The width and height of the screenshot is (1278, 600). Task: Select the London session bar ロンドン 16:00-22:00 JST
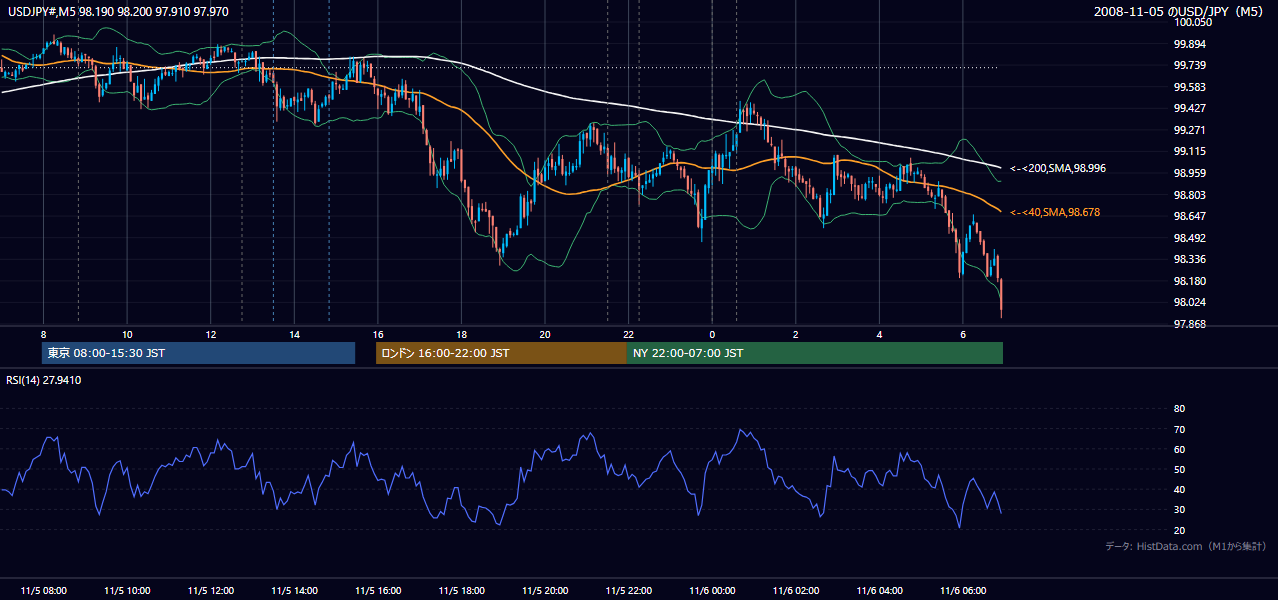click(501, 353)
